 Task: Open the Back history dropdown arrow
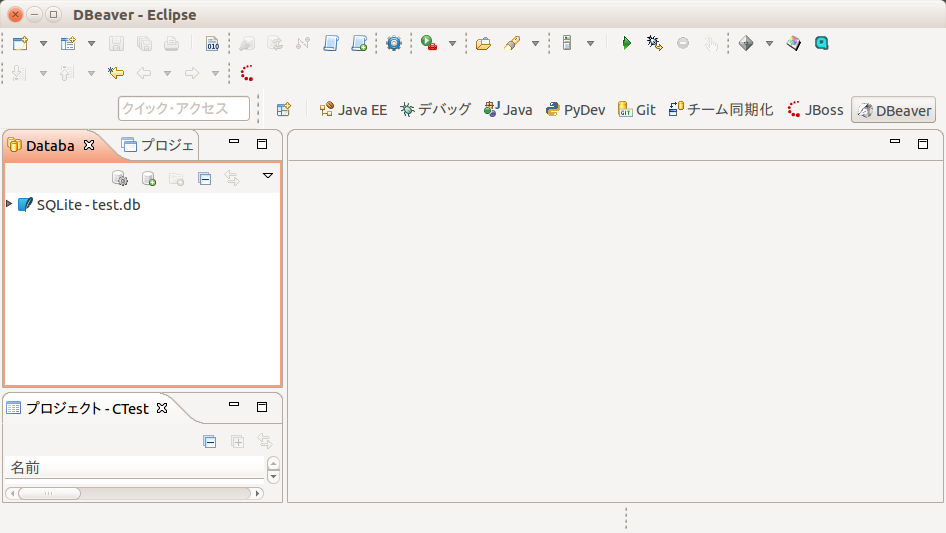pos(167,74)
